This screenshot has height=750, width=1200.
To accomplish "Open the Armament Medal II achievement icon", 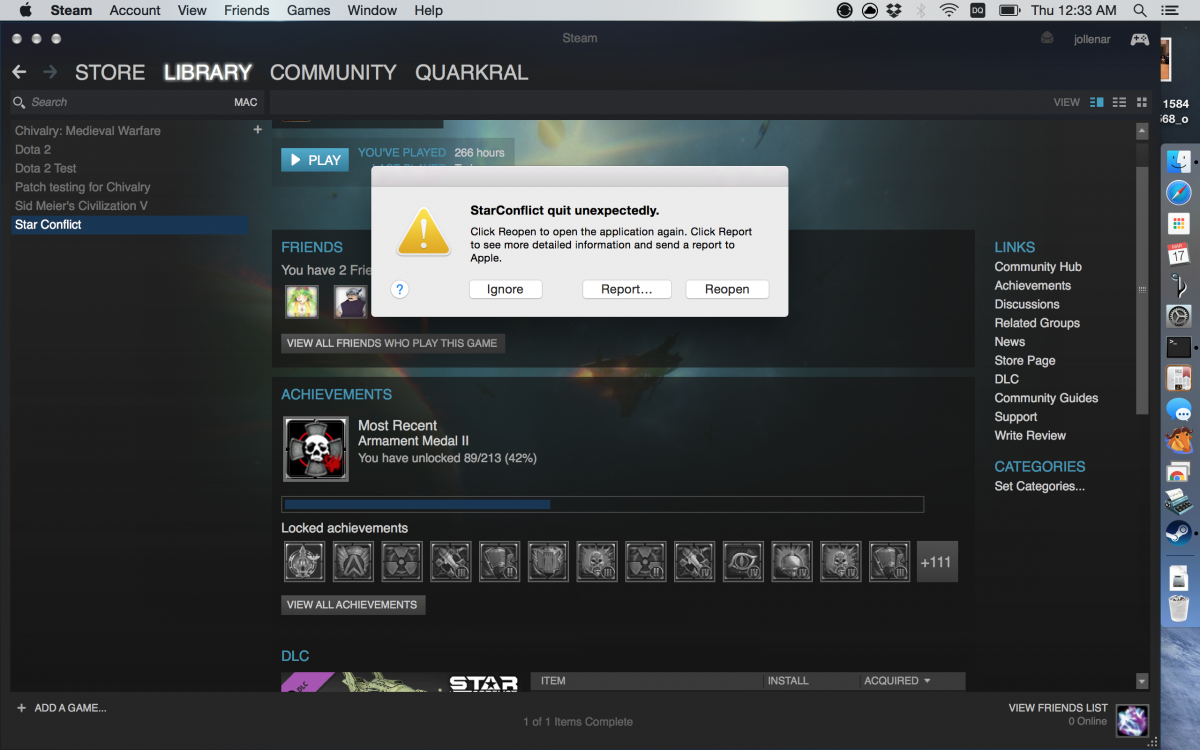I will click(x=316, y=449).
